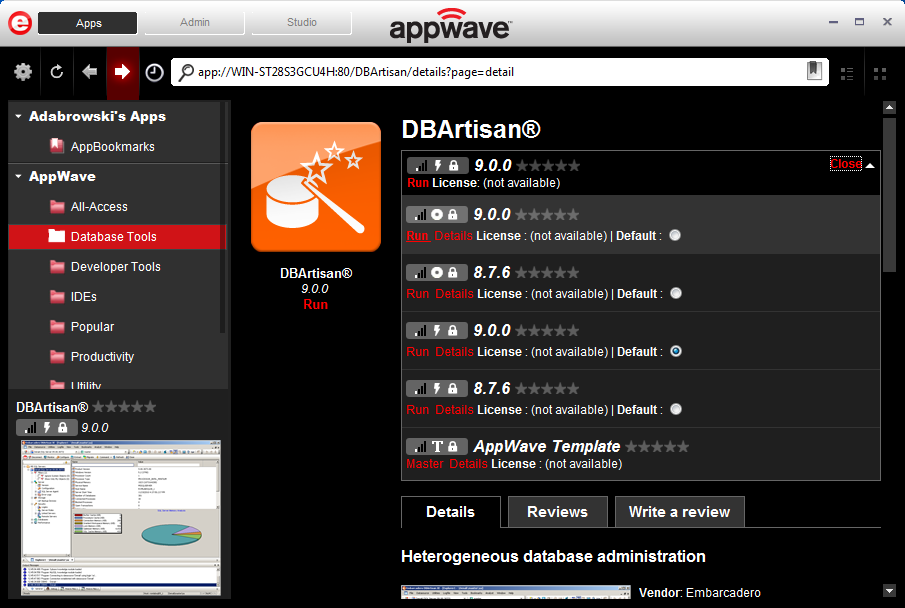This screenshot has width=905, height=608.
Task: Collapse the Adabrowski's Apps section
Action: (18, 116)
